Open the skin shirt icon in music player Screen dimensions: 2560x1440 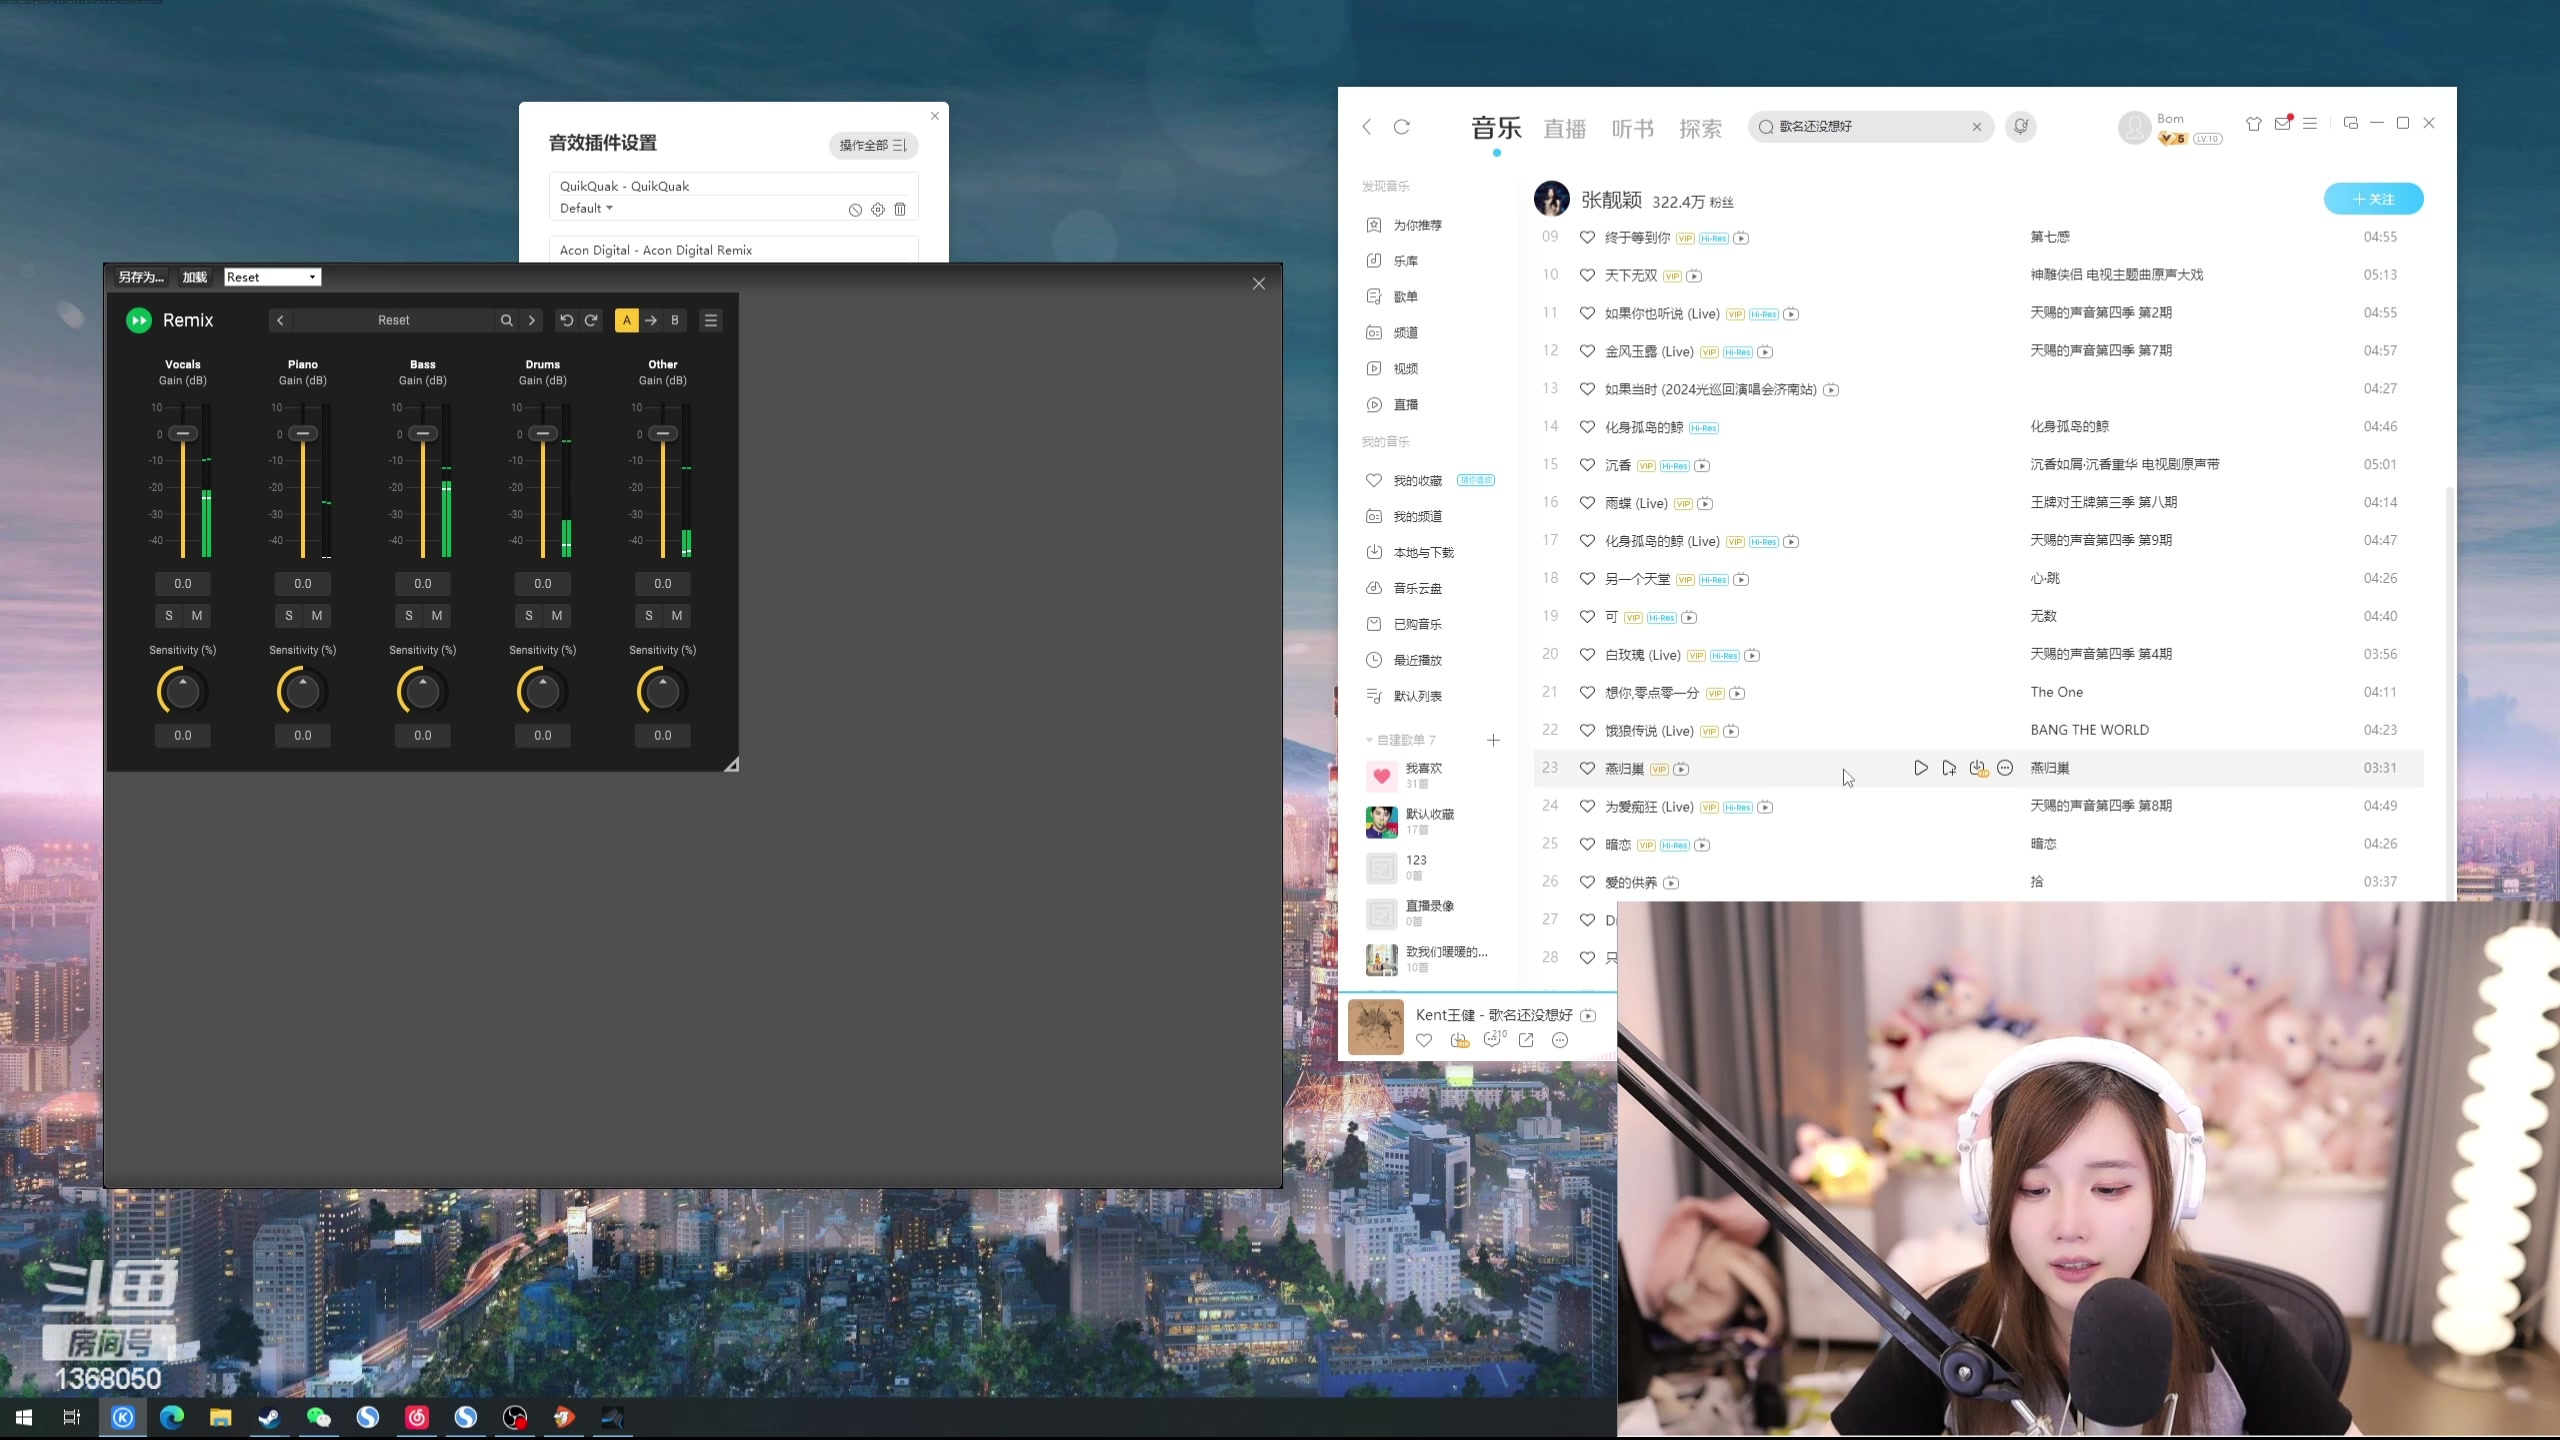[x=2254, y=124]
